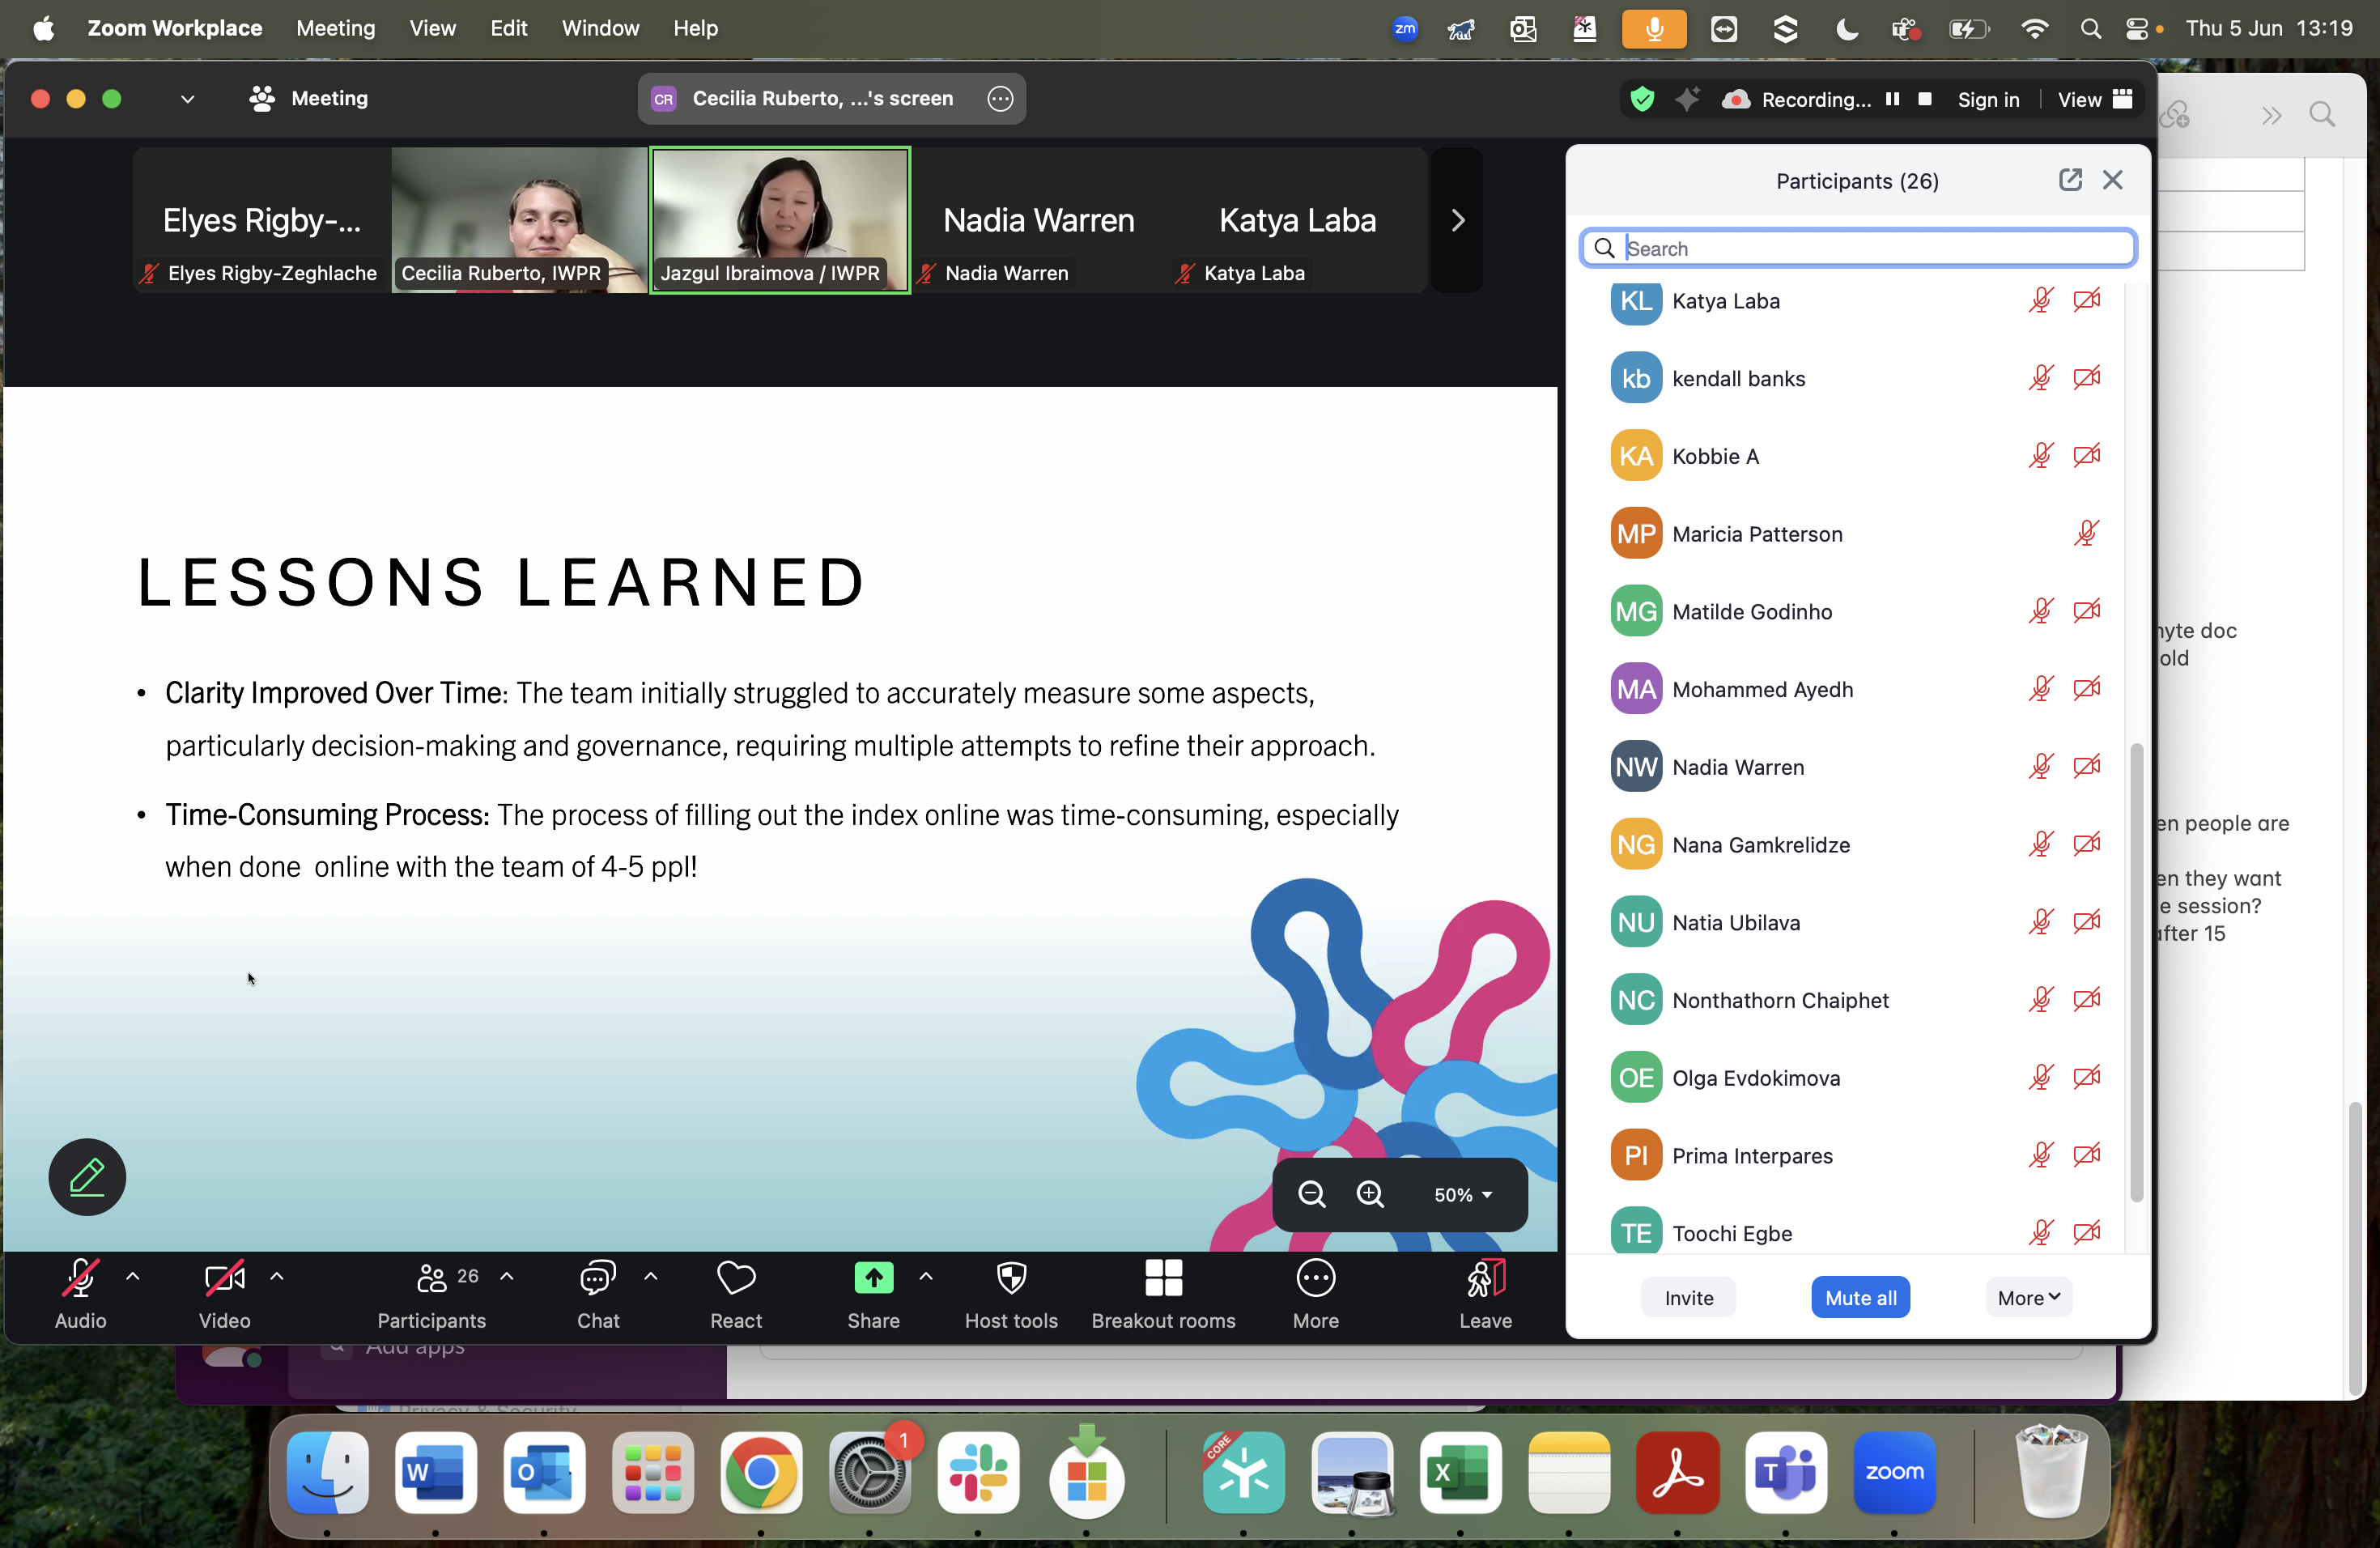Image resolution: width=2380 pixels, height=1548 pixels.
Task: Toggle kendall banks' microphone
Action: 2040,378
